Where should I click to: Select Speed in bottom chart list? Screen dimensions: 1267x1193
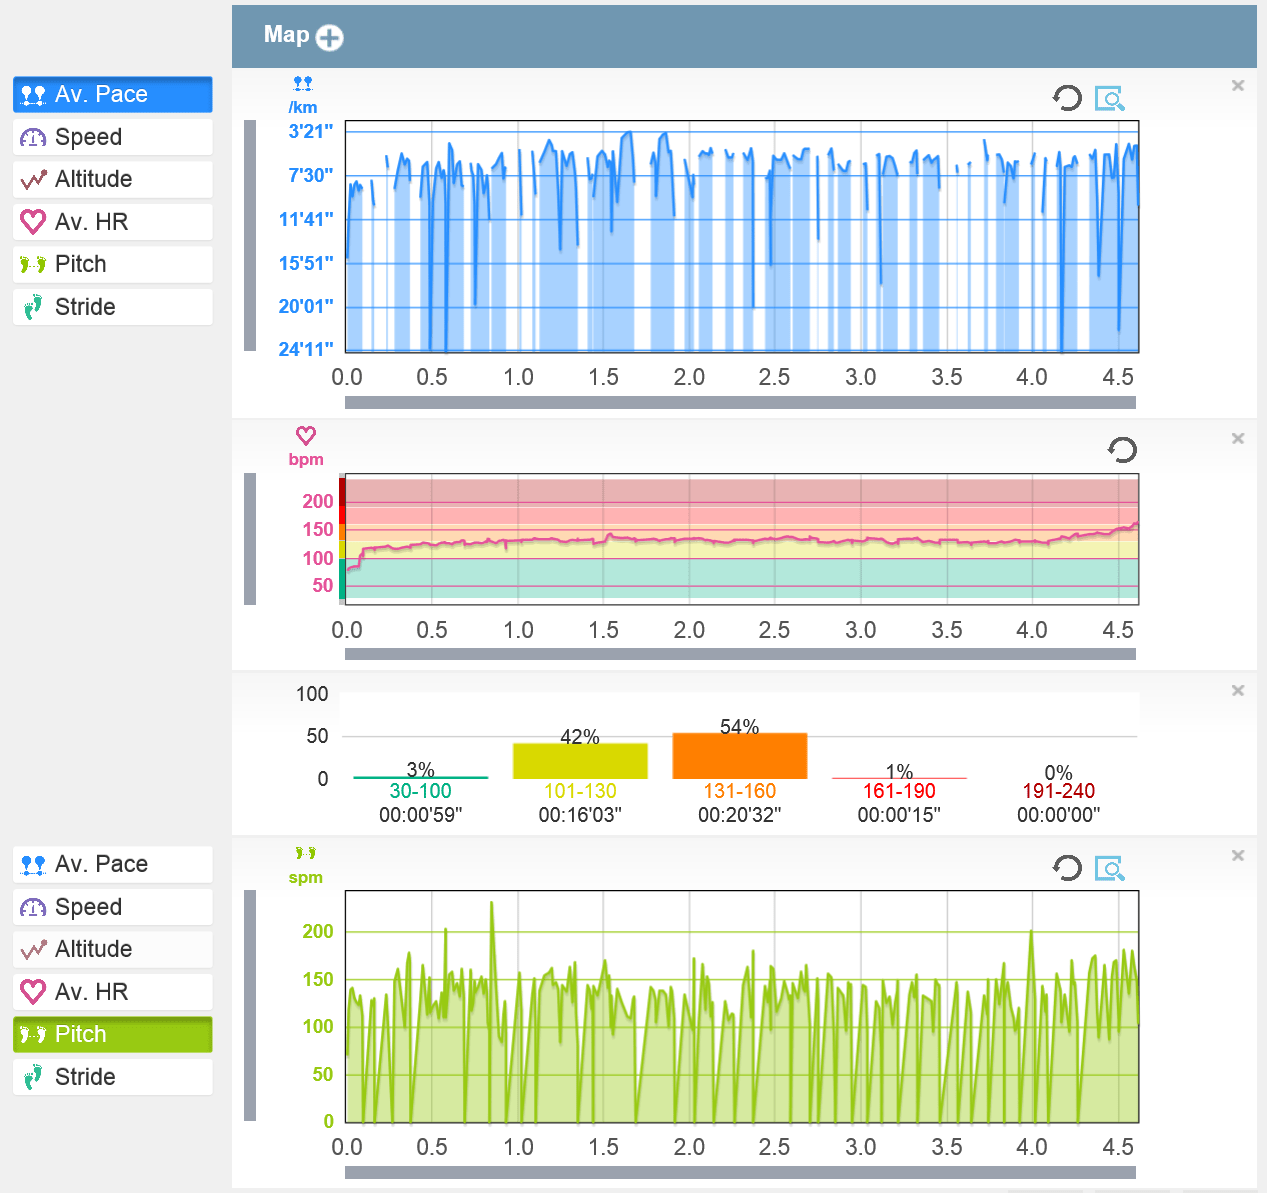click(x=113, y=907)
